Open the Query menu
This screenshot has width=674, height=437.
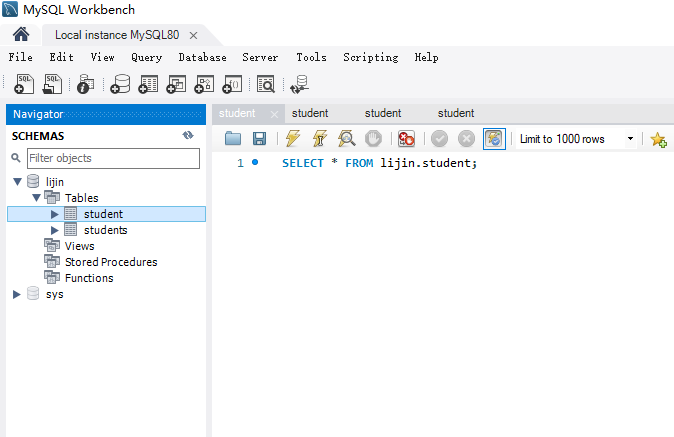point(147,57)
